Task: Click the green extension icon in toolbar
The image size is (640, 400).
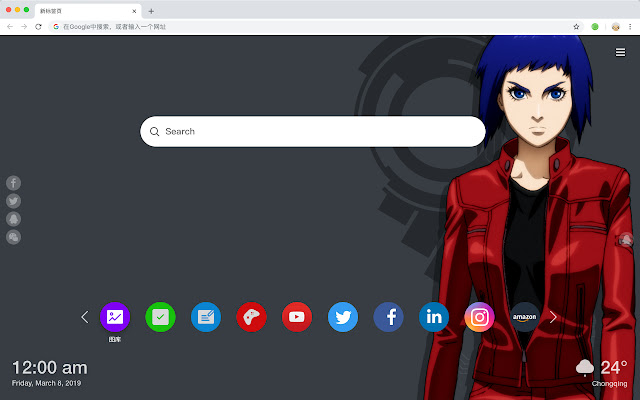Action: click(x=595, y=27)
